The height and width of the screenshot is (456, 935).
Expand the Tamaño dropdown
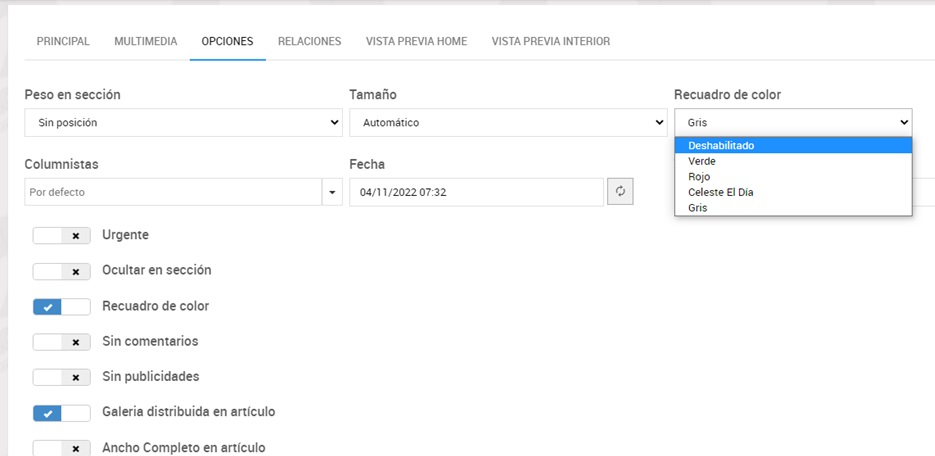coord(507,123)
